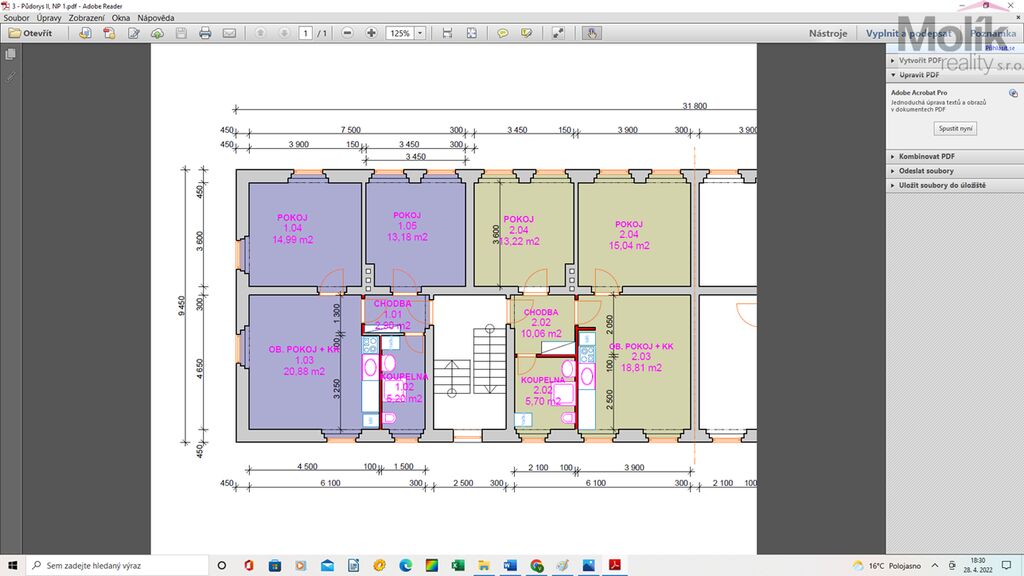Expand the Vytvořit PDF section
The height and width of the screenshot is (576, 1024).
(919, 60)
